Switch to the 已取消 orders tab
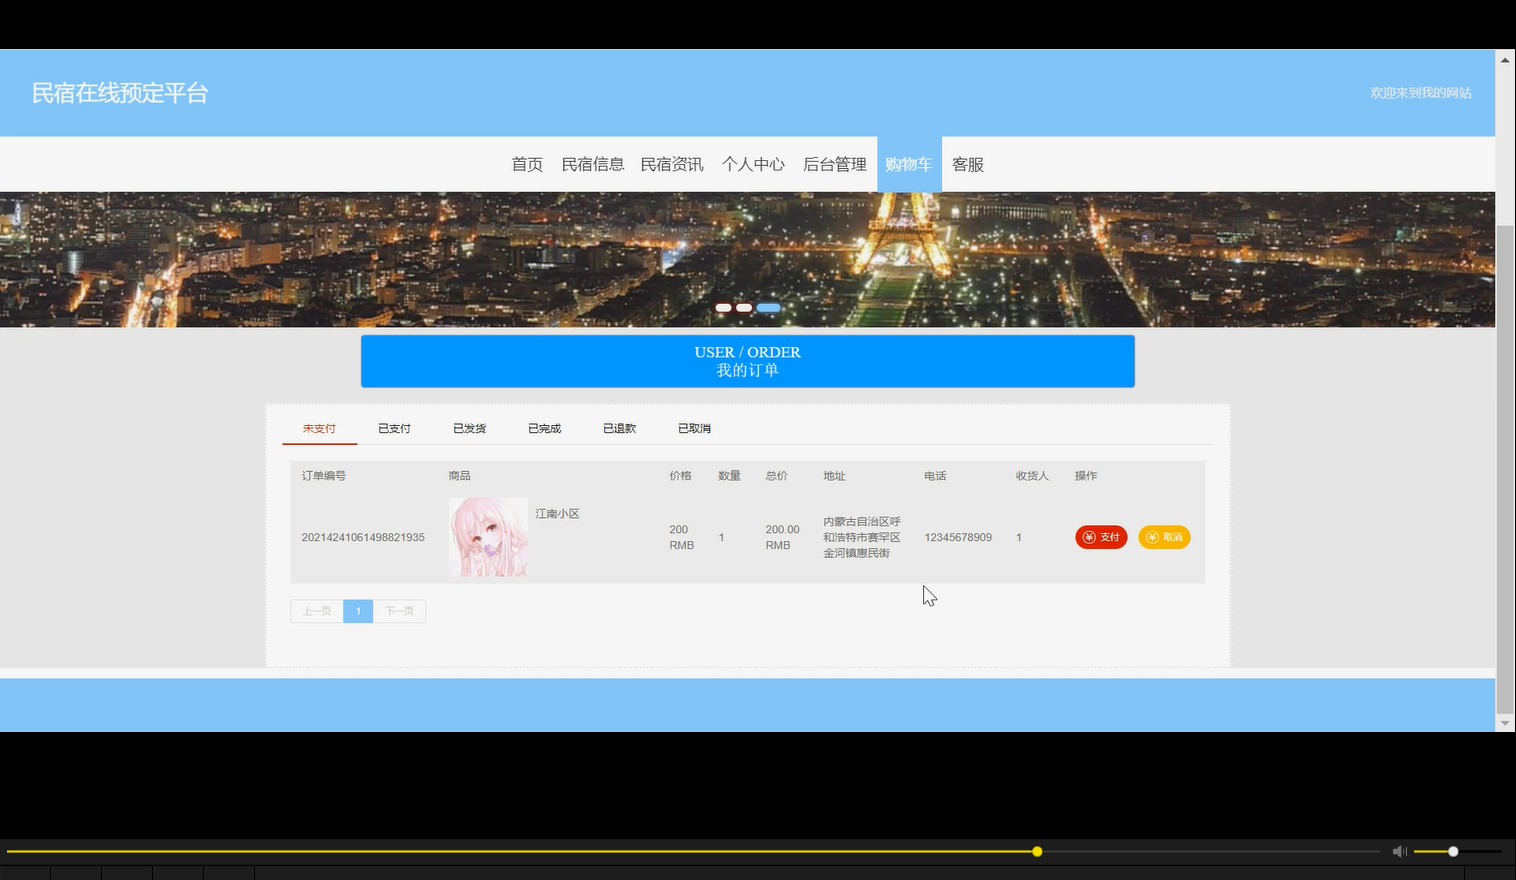 693,428
